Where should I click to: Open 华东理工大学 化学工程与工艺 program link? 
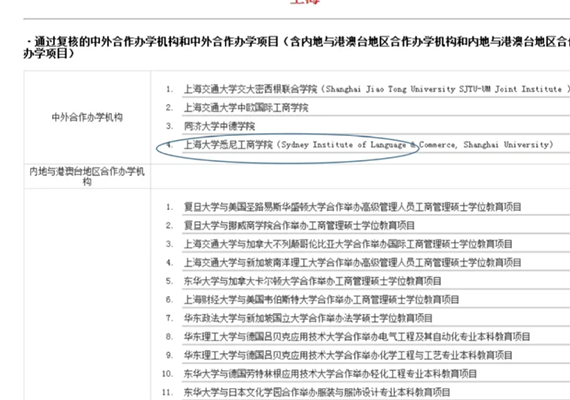[x=348, y=355]
